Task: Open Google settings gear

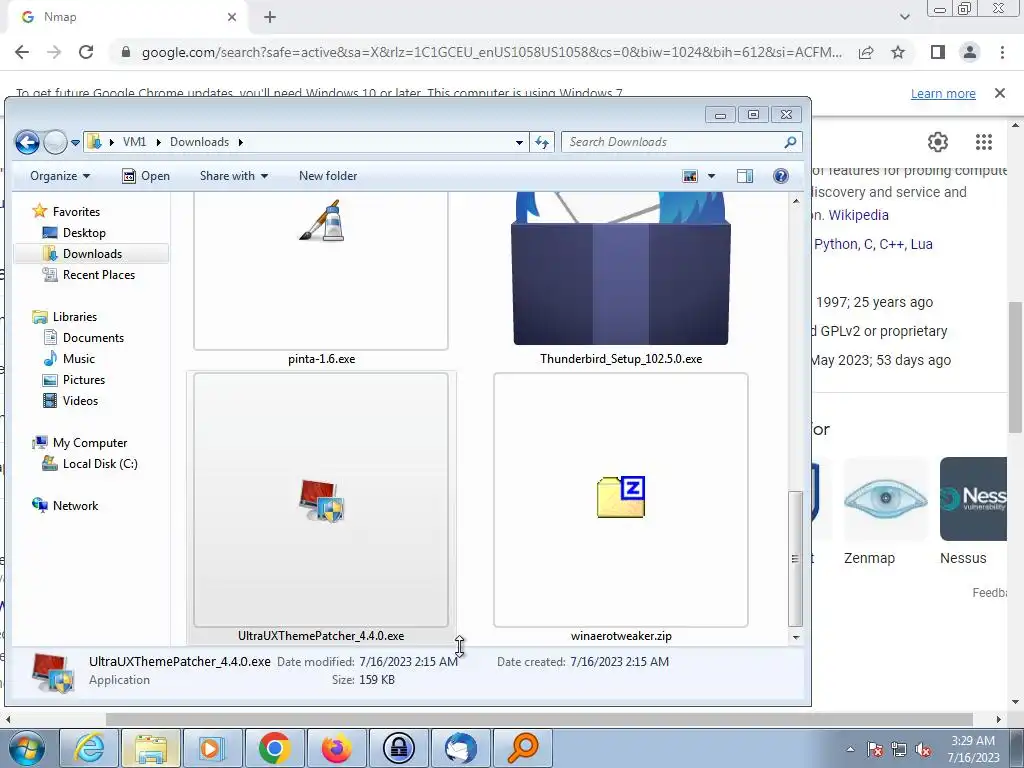Action: click(x=938, y=142)
